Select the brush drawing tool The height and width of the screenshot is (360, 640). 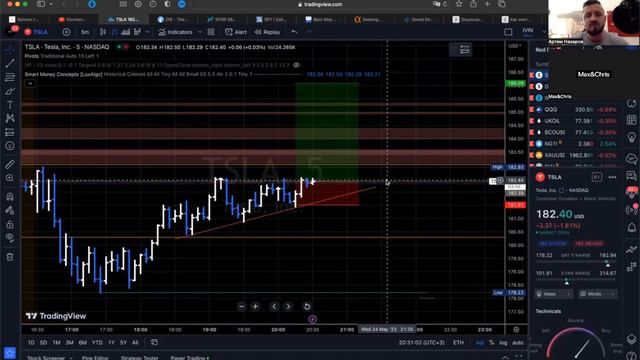(10, 91)
